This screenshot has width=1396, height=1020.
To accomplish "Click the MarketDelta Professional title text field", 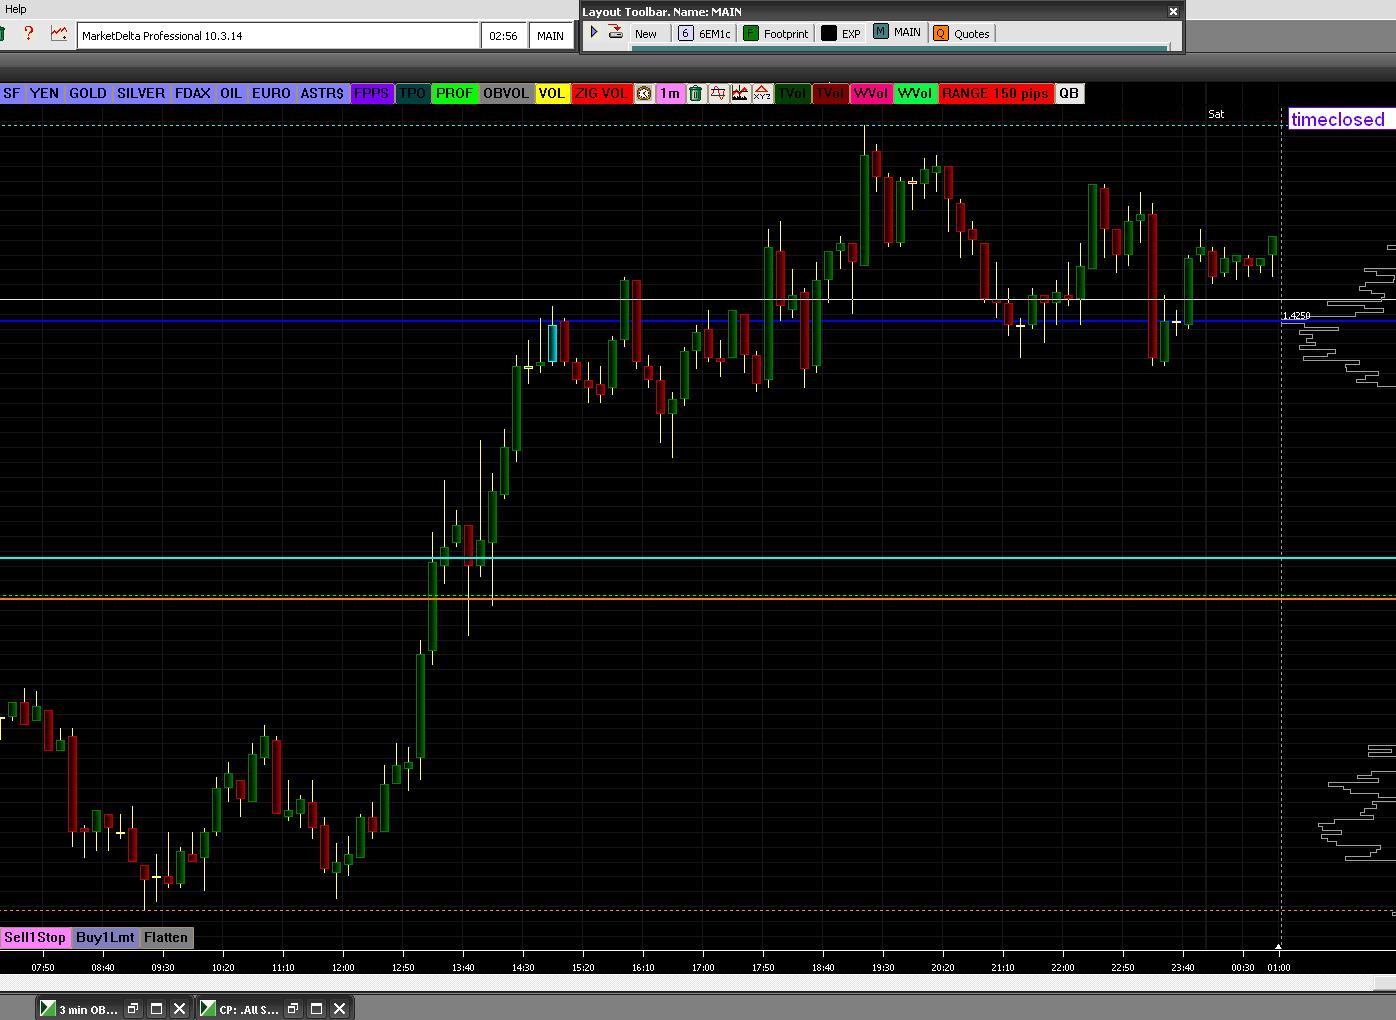I will 278,36.
